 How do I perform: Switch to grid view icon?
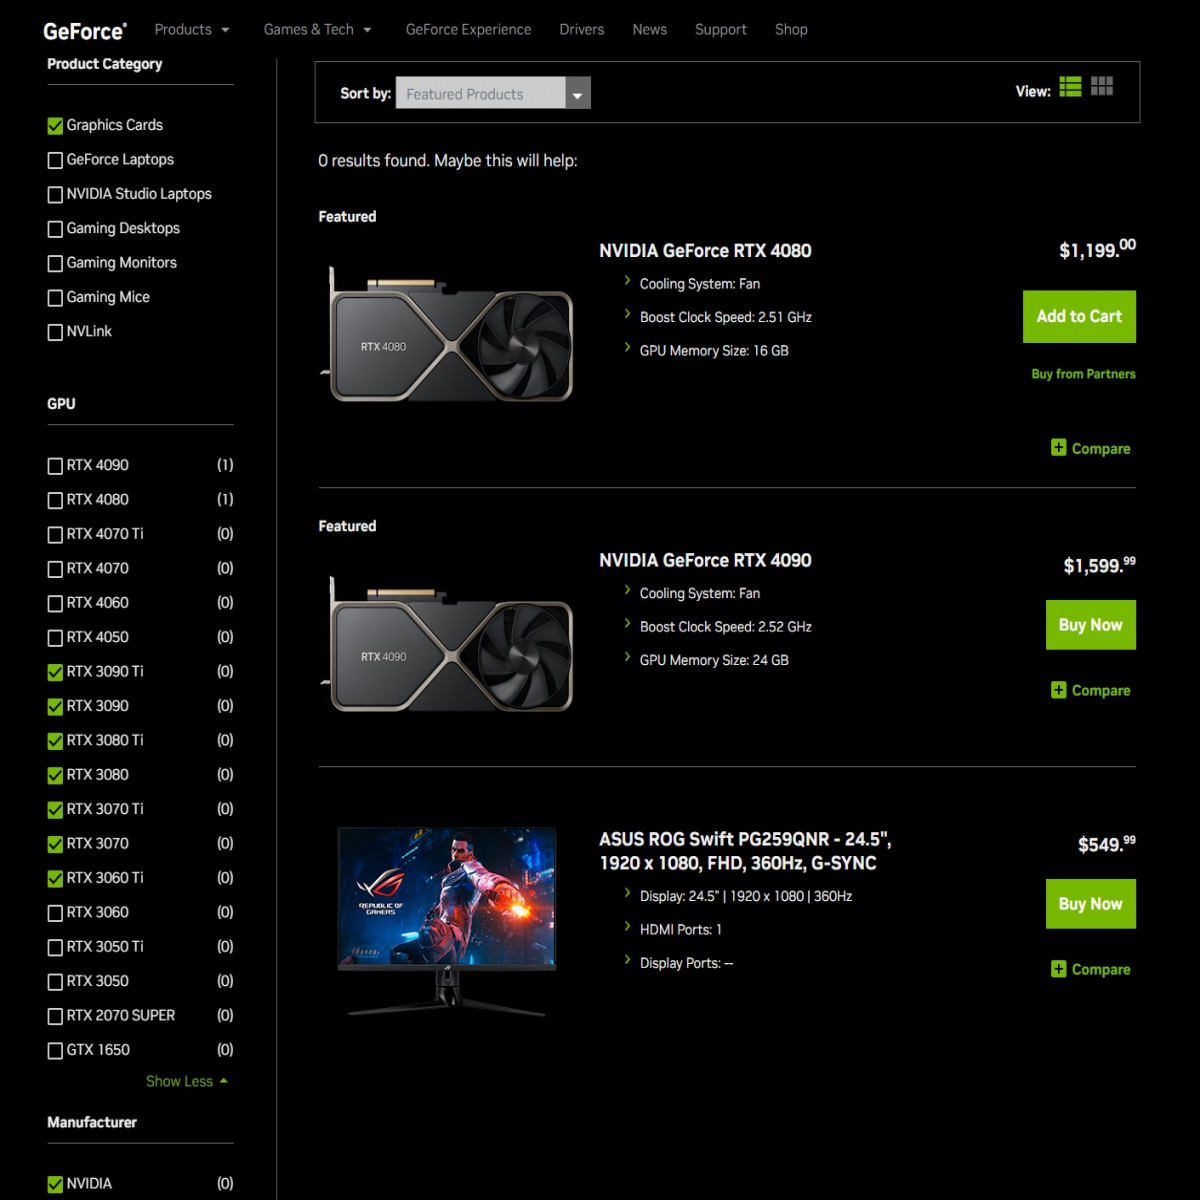1101,87
